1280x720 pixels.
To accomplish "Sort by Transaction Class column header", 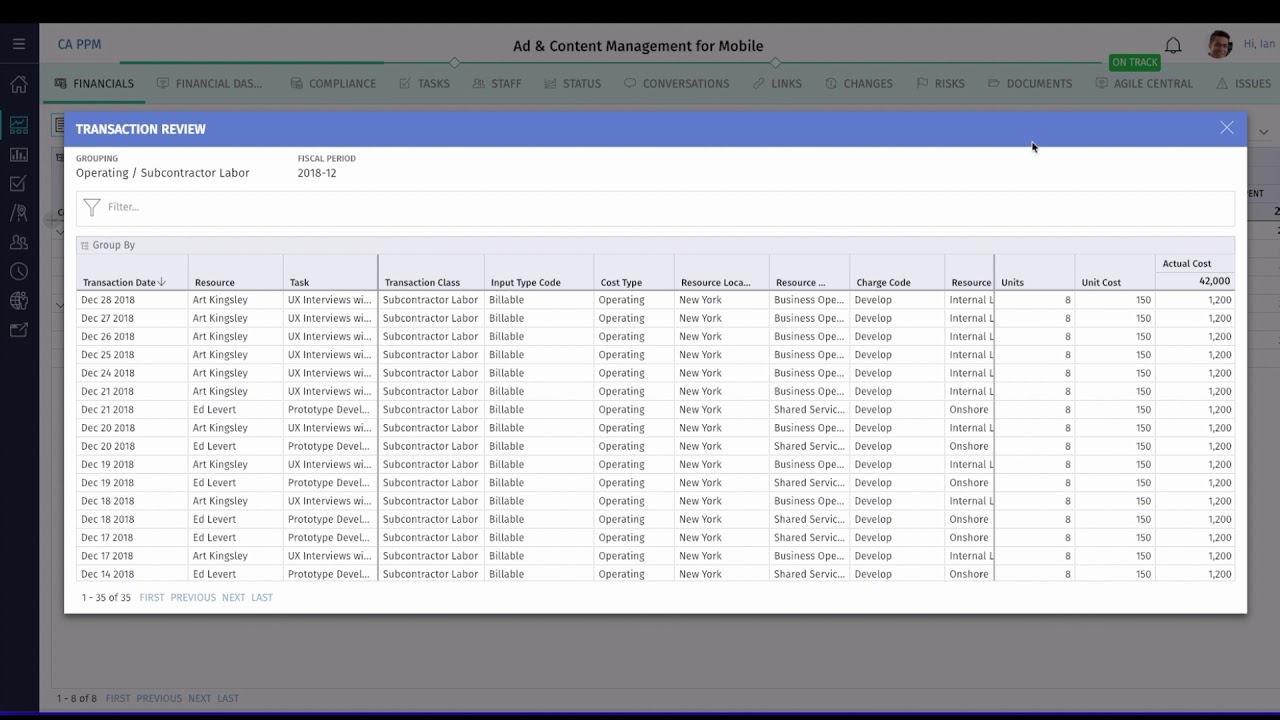I will pyautogui.click(x=422, y=283).
